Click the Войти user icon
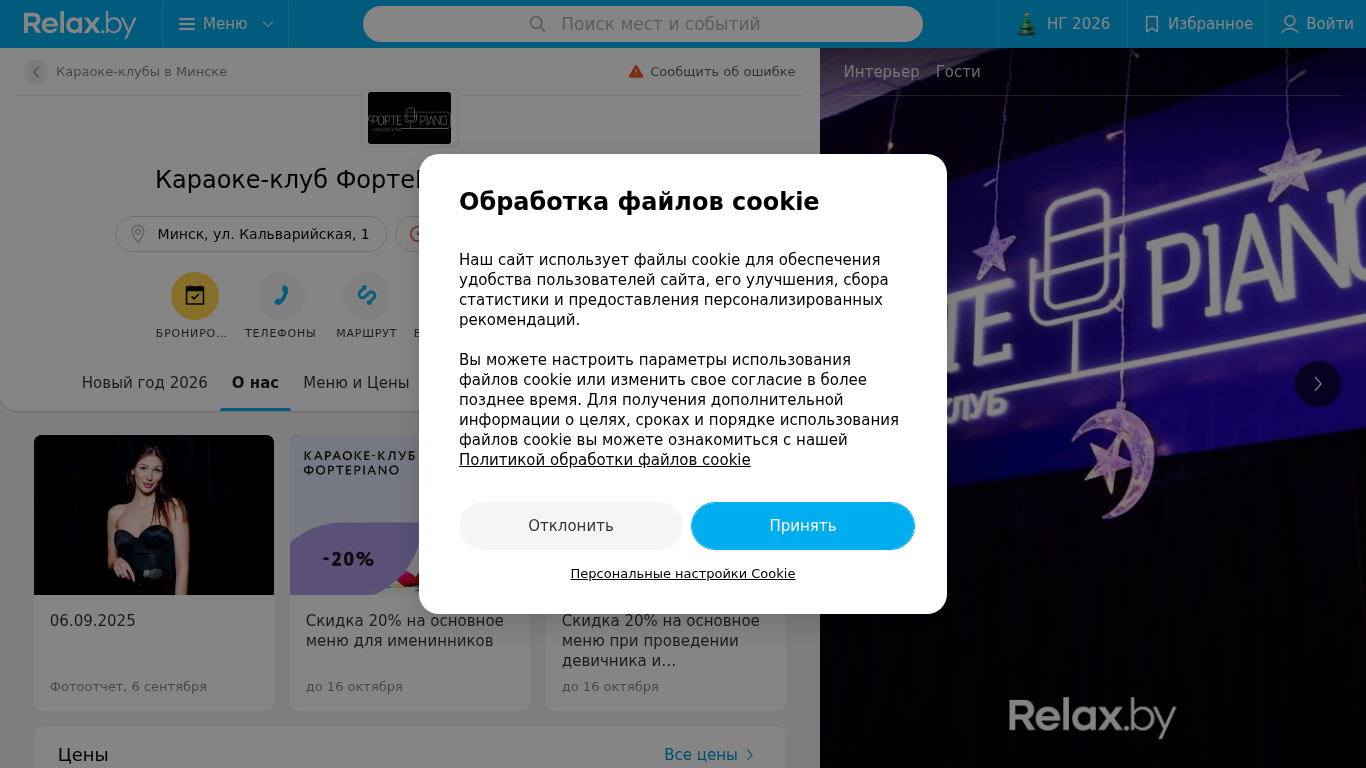The width and height of the screenshot is (1366, 768). point(1290,24)
